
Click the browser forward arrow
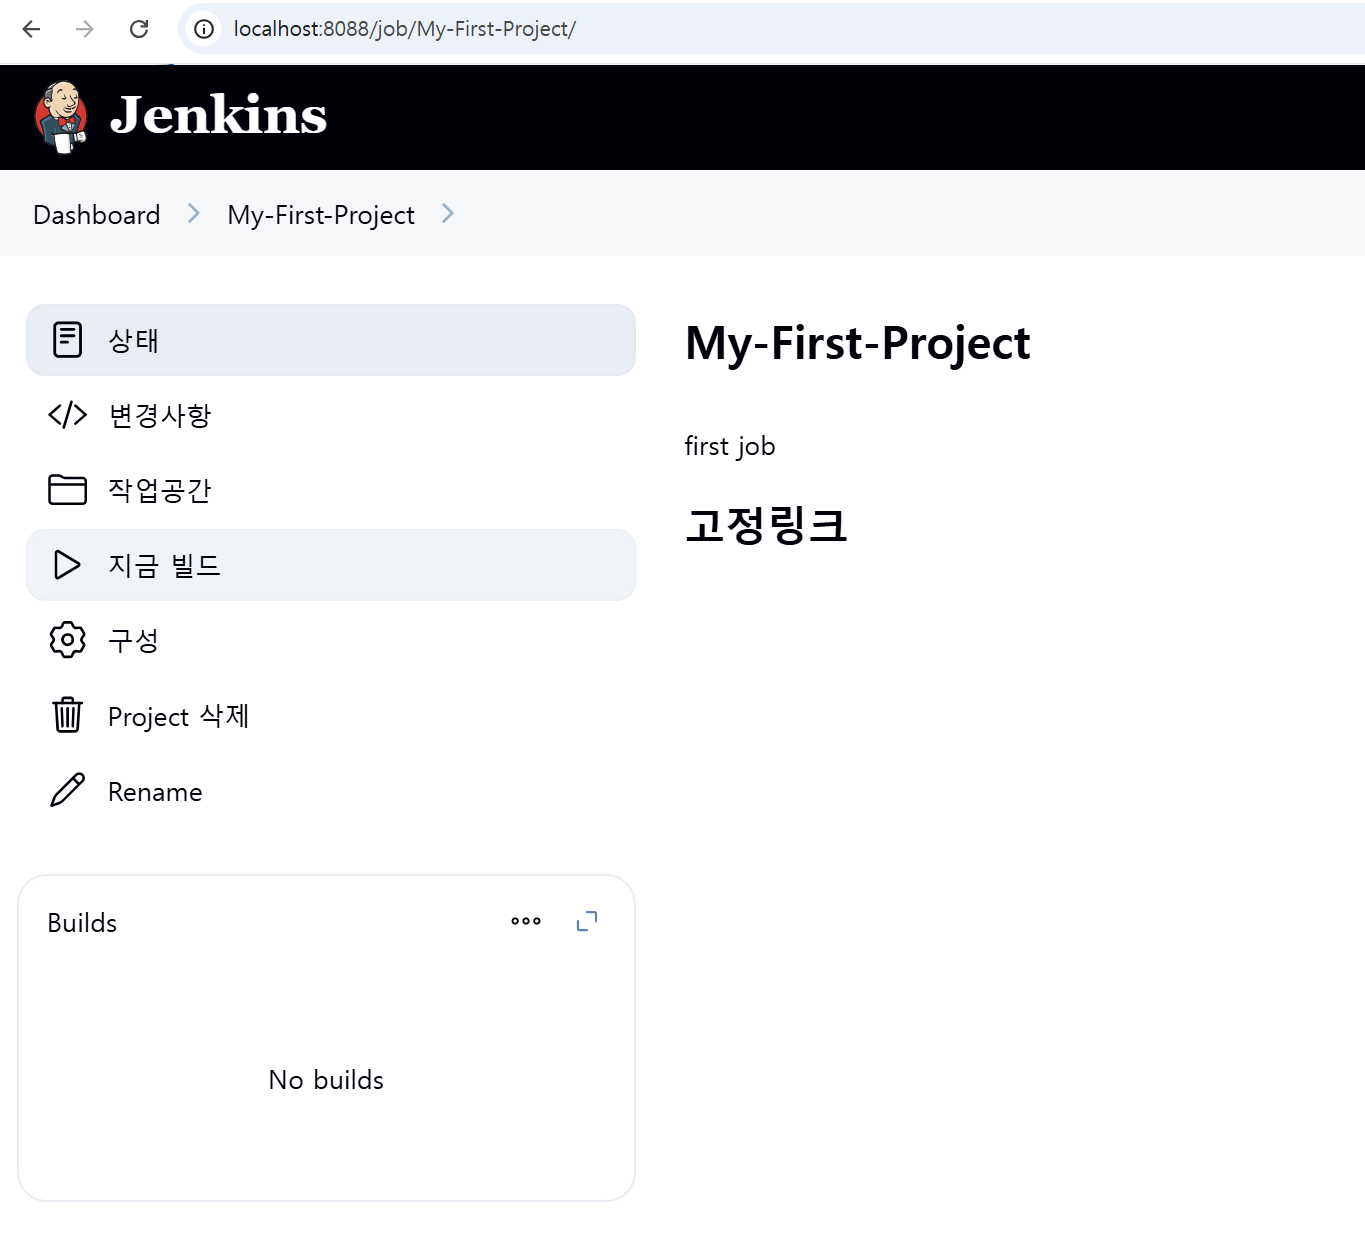tap(85, 29)
